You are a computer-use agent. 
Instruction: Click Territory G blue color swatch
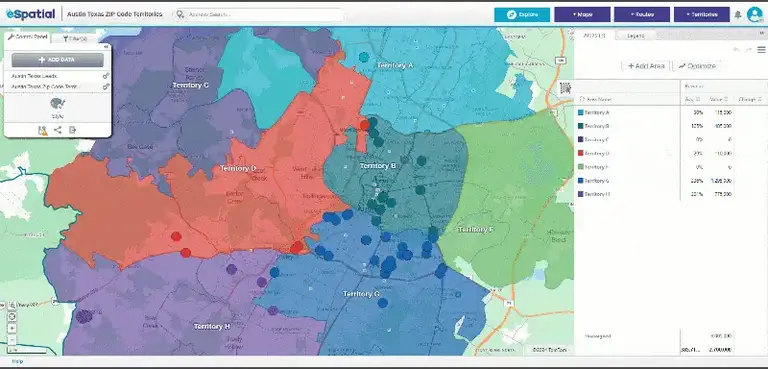[x=580, y=181]
